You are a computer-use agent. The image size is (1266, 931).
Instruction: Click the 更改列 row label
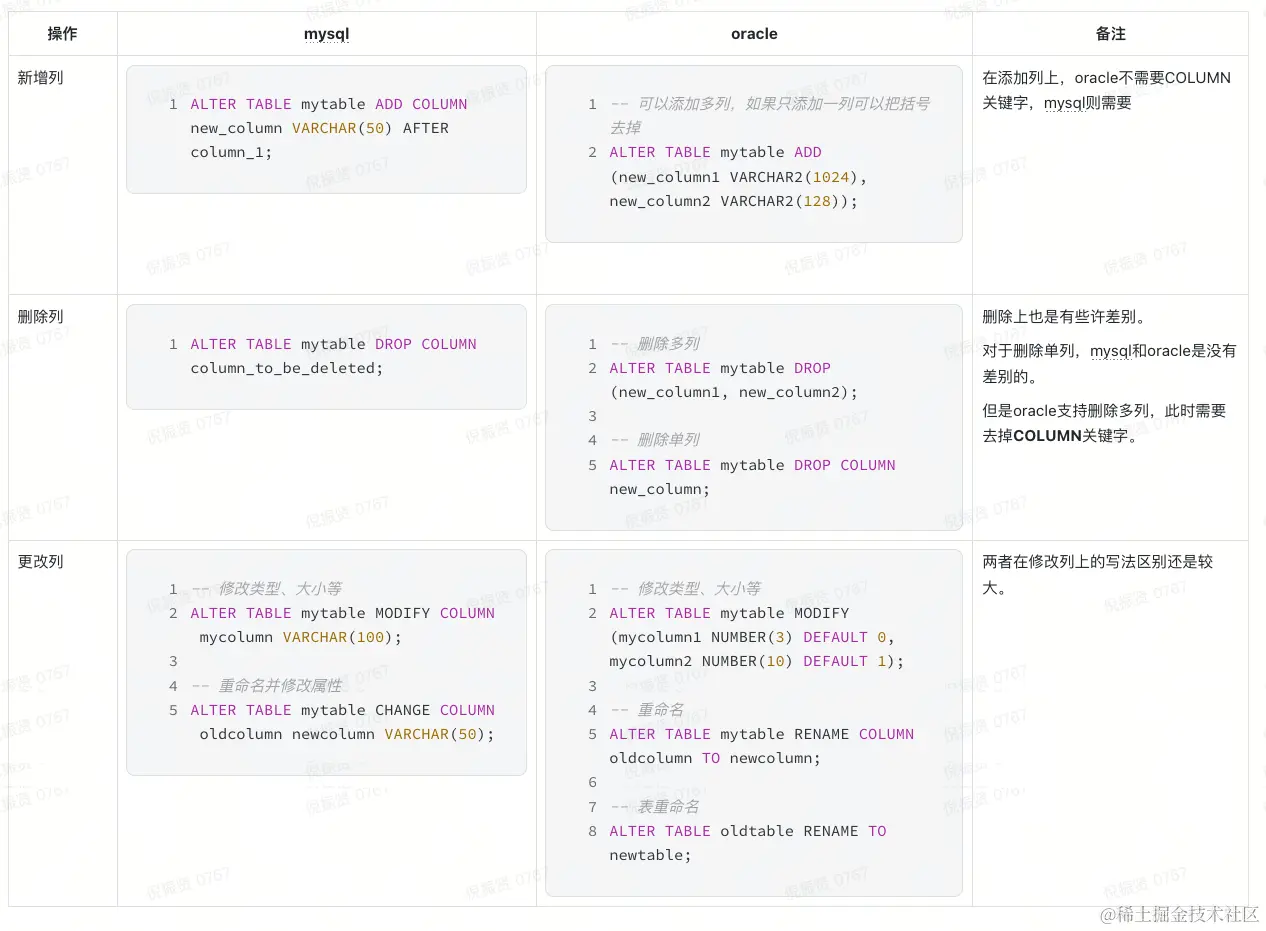(40, 561)
